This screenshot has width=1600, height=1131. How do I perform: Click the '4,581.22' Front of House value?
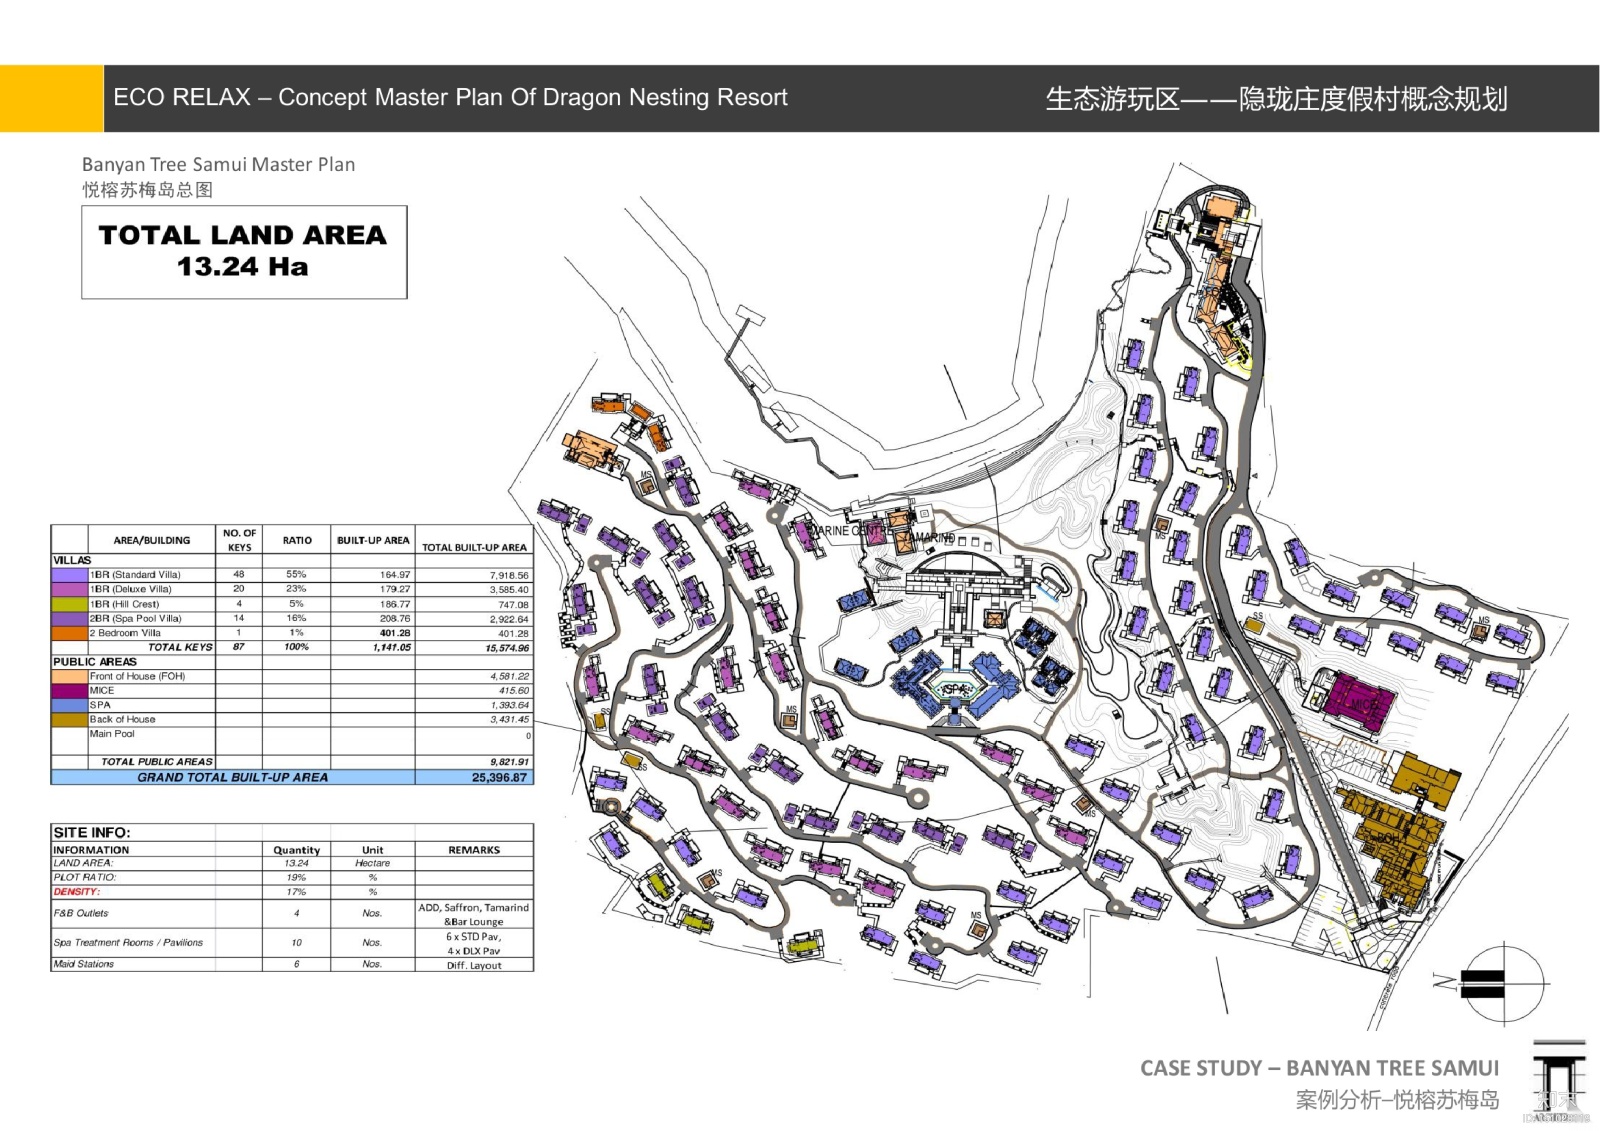[x=509, y=677]
